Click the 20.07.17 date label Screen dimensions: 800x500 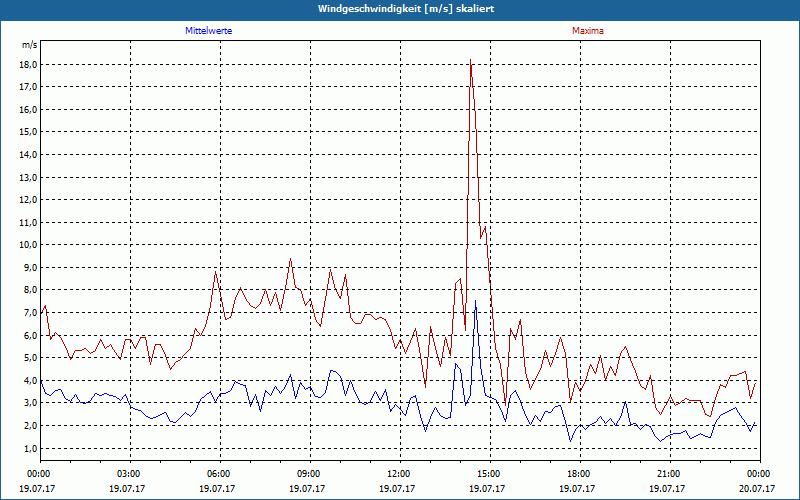(x=757, y=488)
